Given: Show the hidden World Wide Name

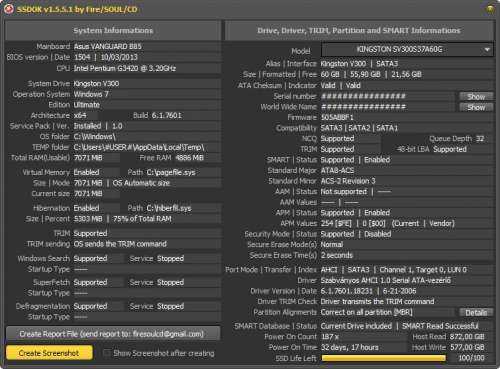Looking at the screenshot, I should (476, 107).
